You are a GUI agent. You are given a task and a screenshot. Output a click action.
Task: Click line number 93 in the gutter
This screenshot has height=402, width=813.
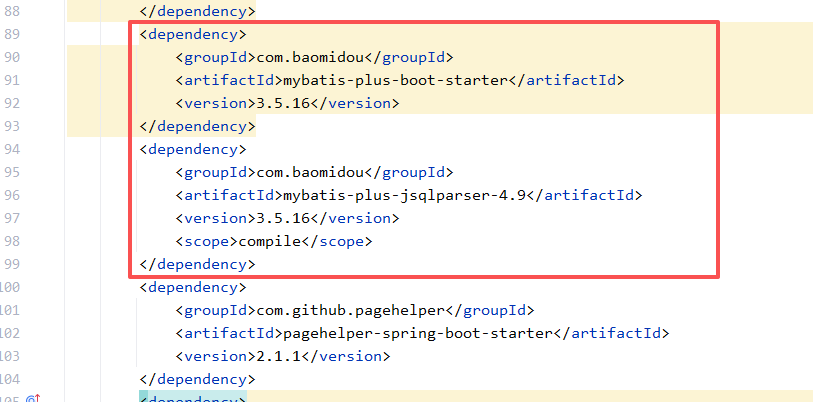point(11,127)
